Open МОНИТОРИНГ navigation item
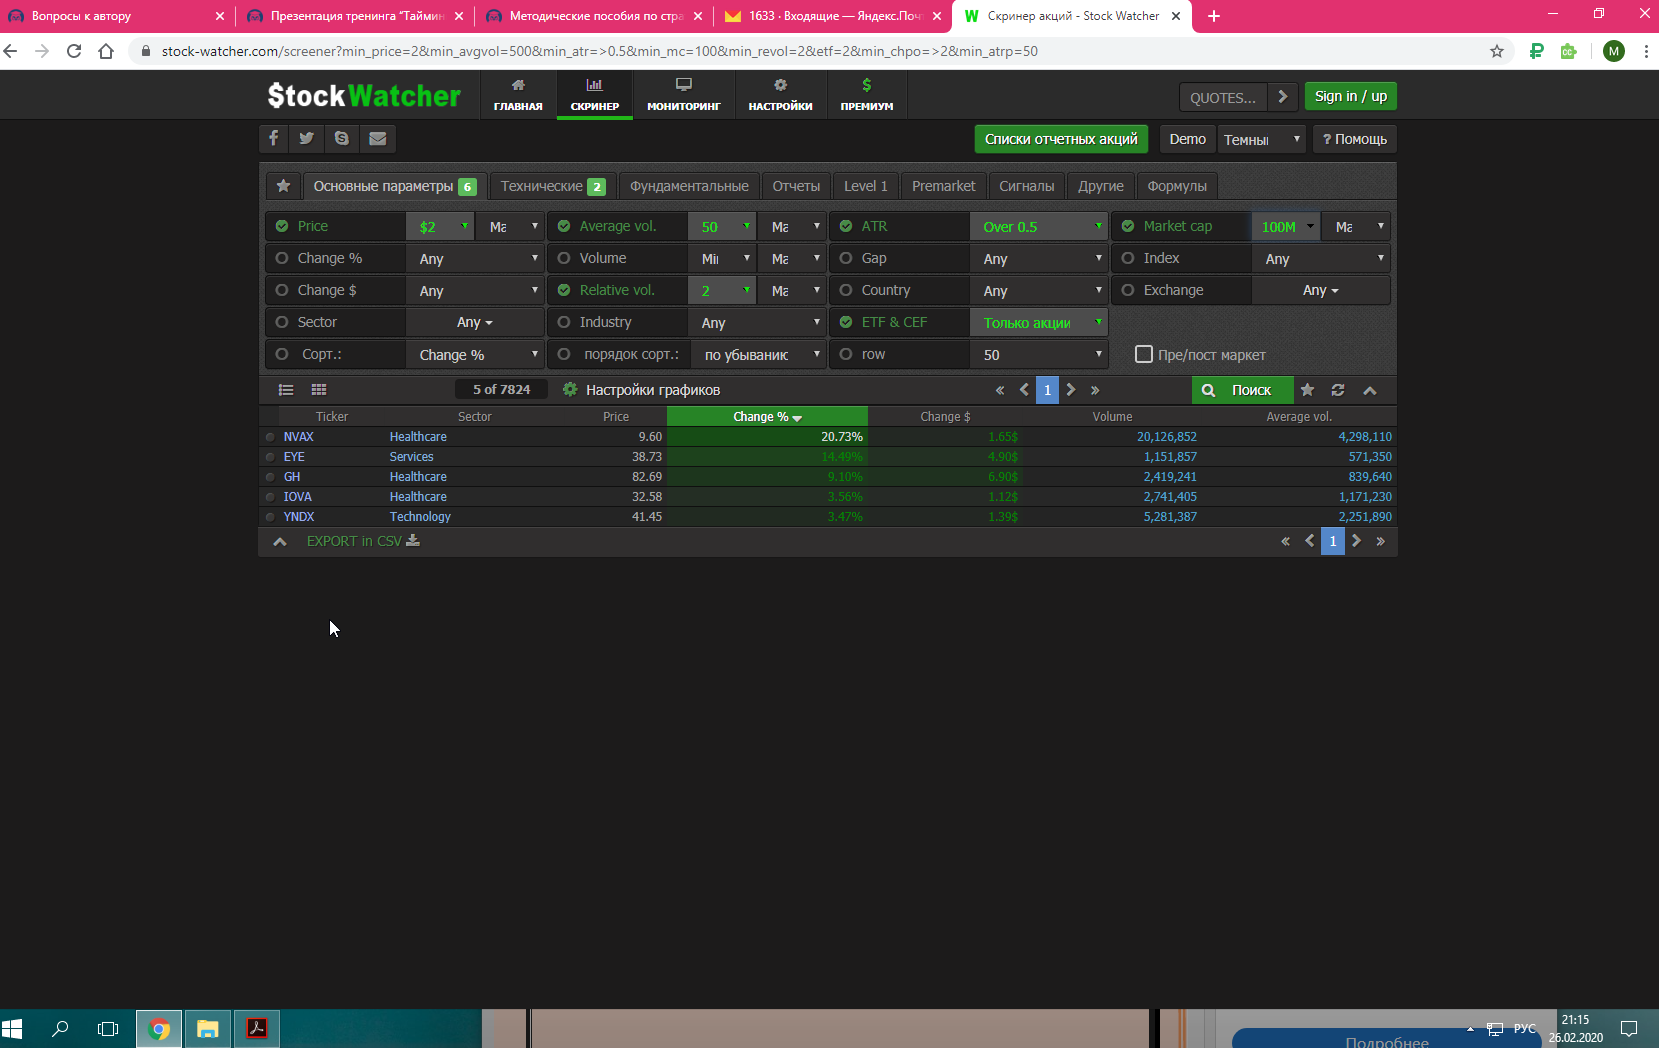 pos(684,96)
